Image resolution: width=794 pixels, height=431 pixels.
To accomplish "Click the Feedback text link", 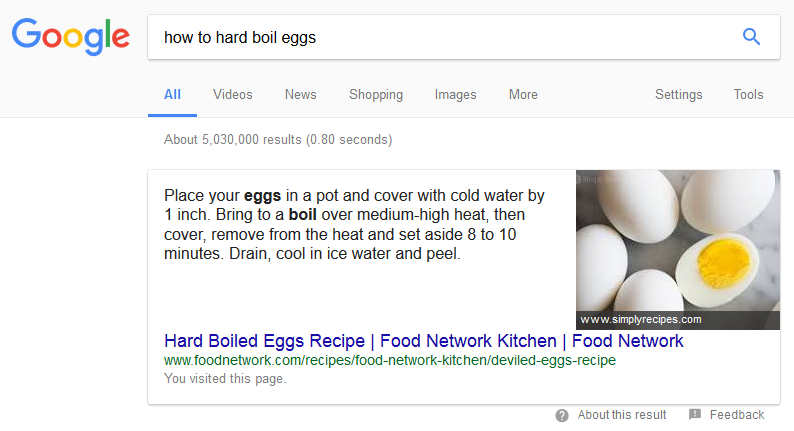I will coord(737,415).
